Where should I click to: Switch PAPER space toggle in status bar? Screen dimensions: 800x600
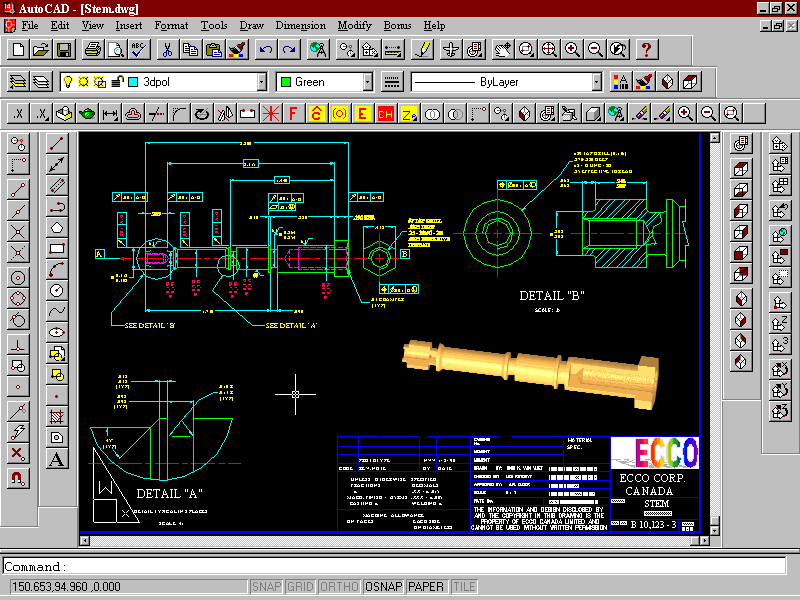pos(427,587)
